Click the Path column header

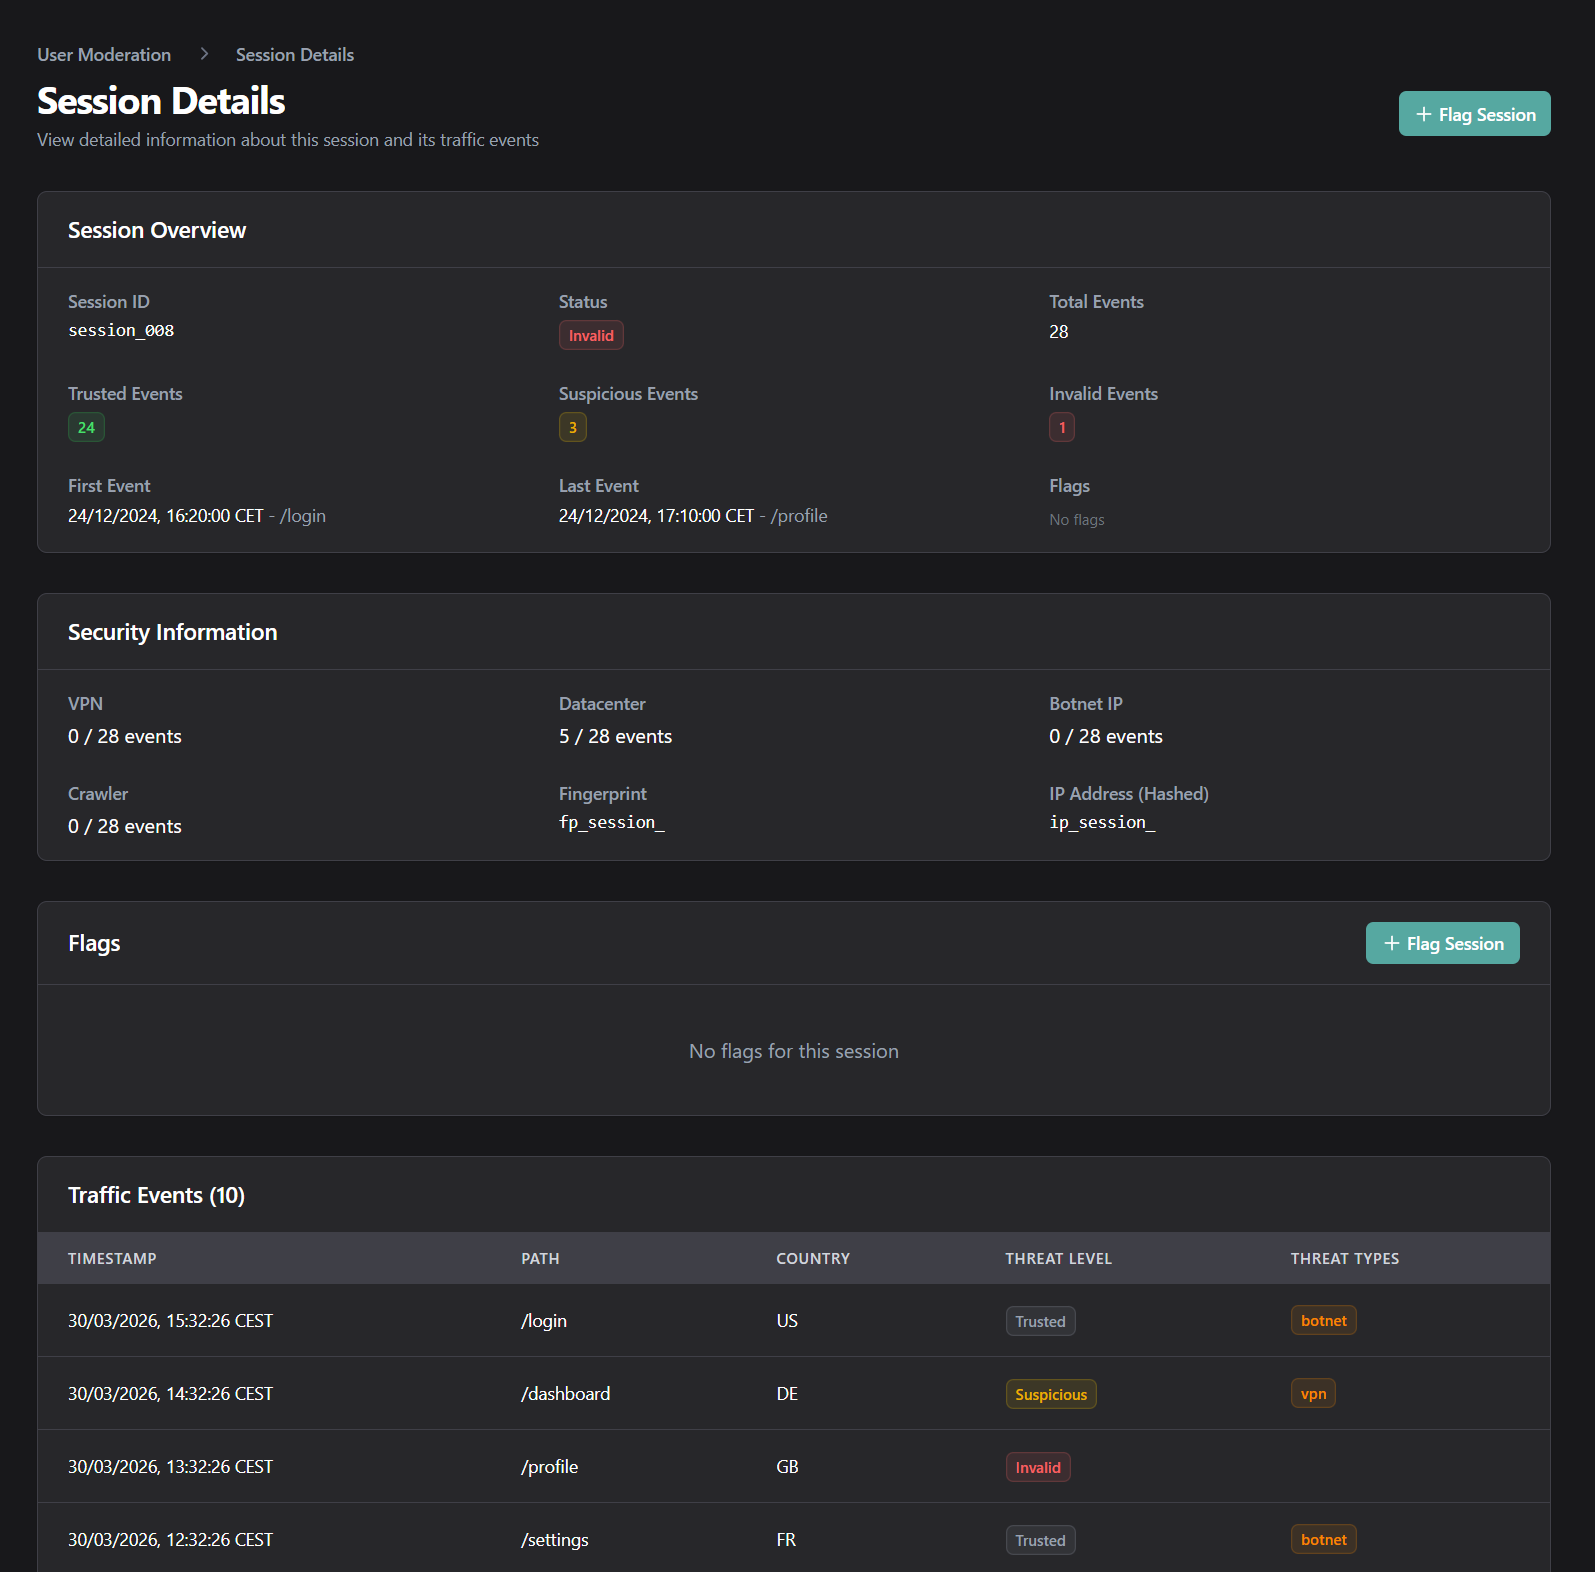540,1259
